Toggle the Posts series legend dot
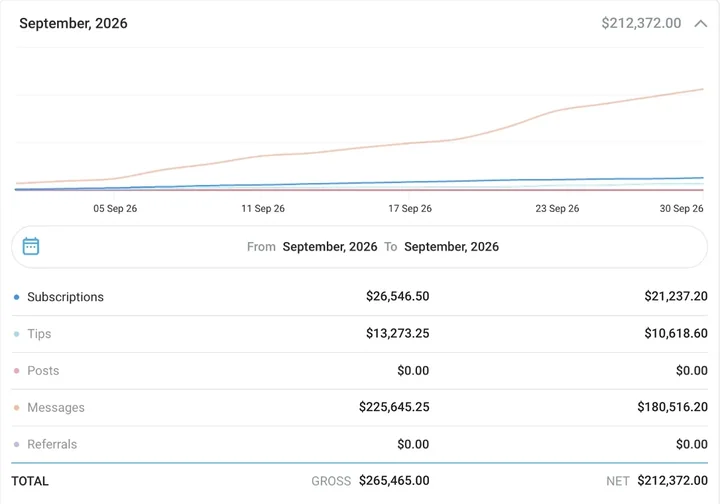The width and height of the screenshot is (720, 504). coord(17,370)
